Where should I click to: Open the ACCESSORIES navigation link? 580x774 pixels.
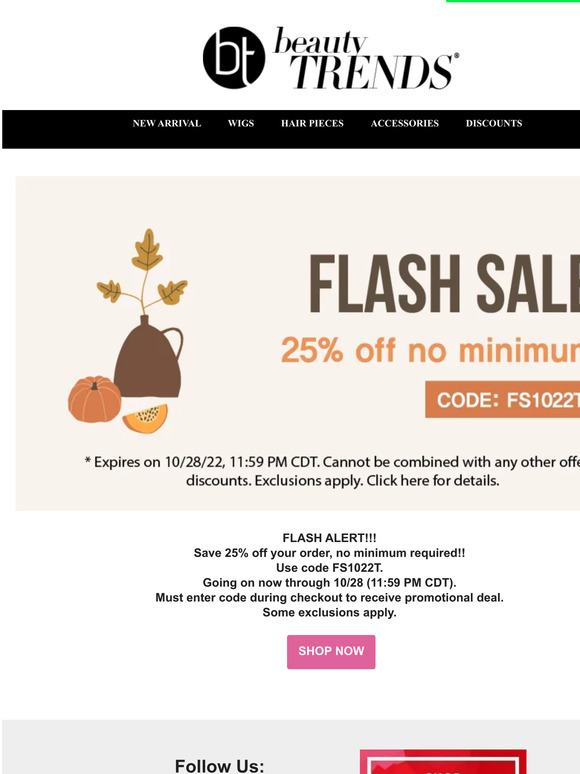(405, 123)
